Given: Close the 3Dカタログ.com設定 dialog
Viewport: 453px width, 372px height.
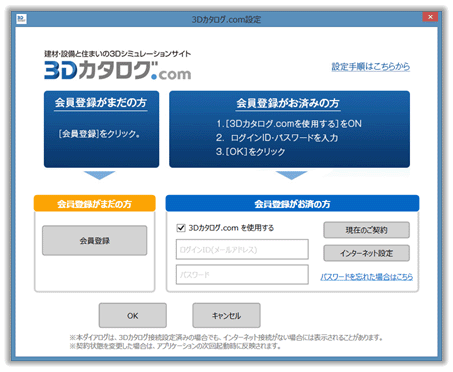Looking at the screenshot, I should (430, 17).
